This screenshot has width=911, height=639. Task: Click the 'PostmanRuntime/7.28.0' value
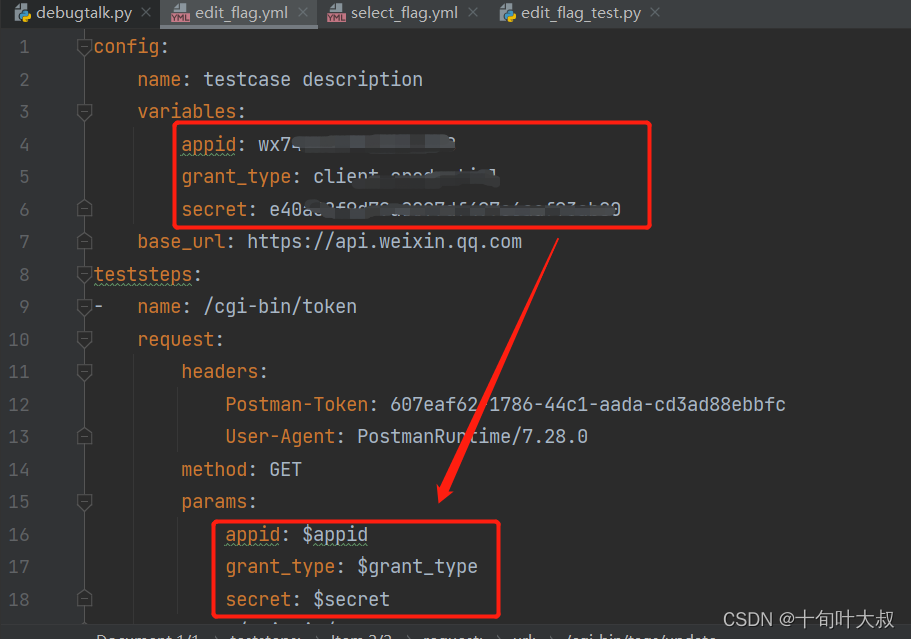pyautogui.click(x=472, y=437)
